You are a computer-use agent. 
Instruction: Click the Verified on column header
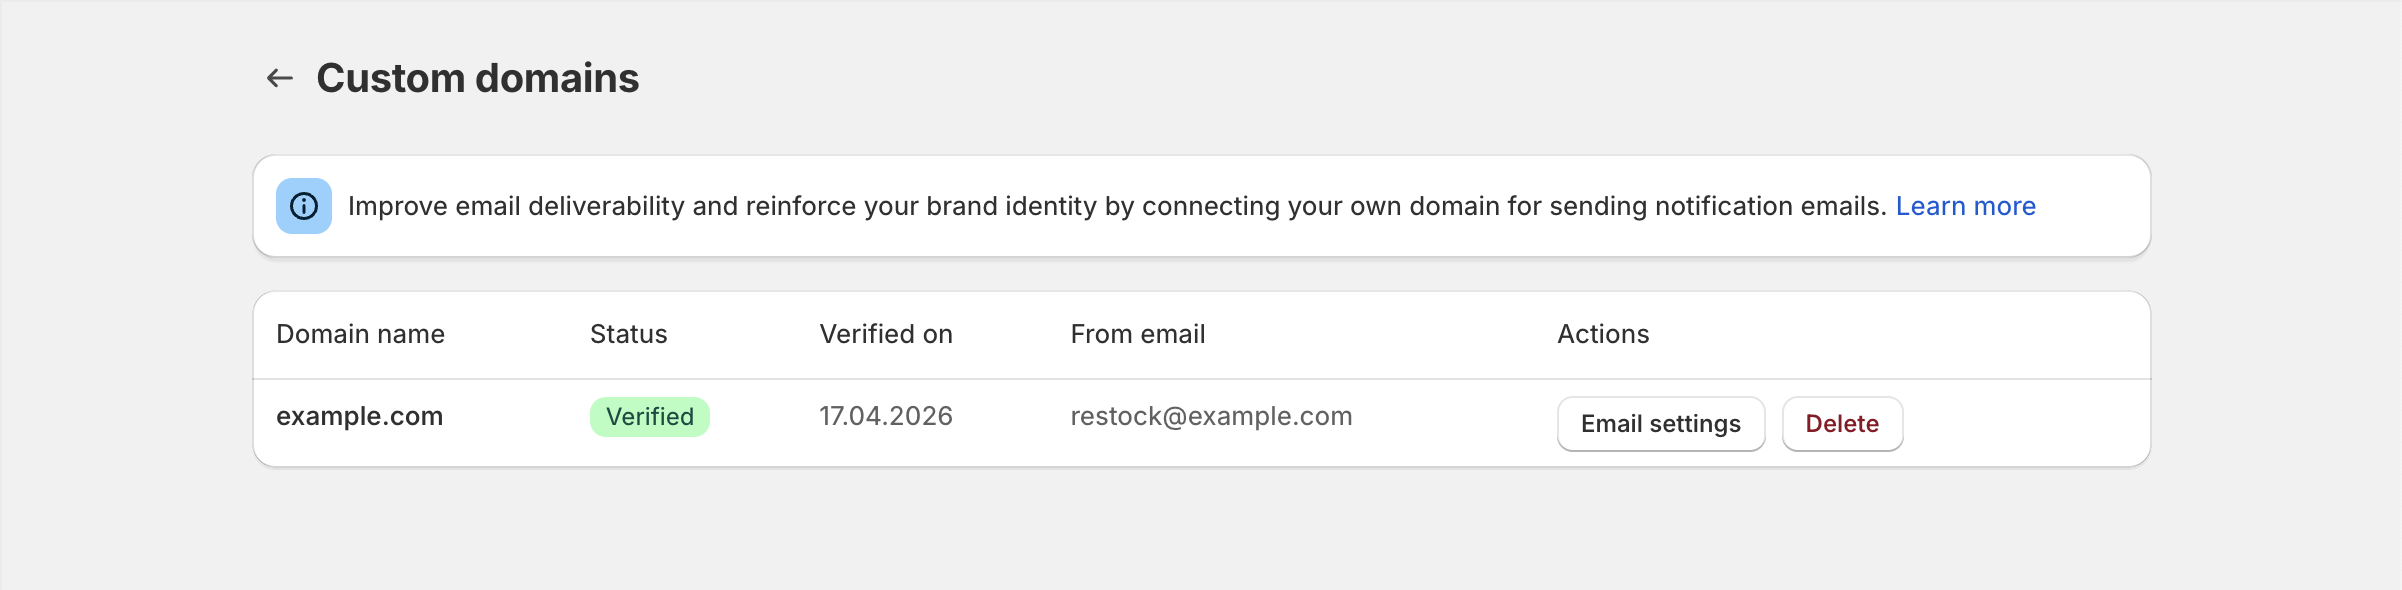click(x=885, y=334)
